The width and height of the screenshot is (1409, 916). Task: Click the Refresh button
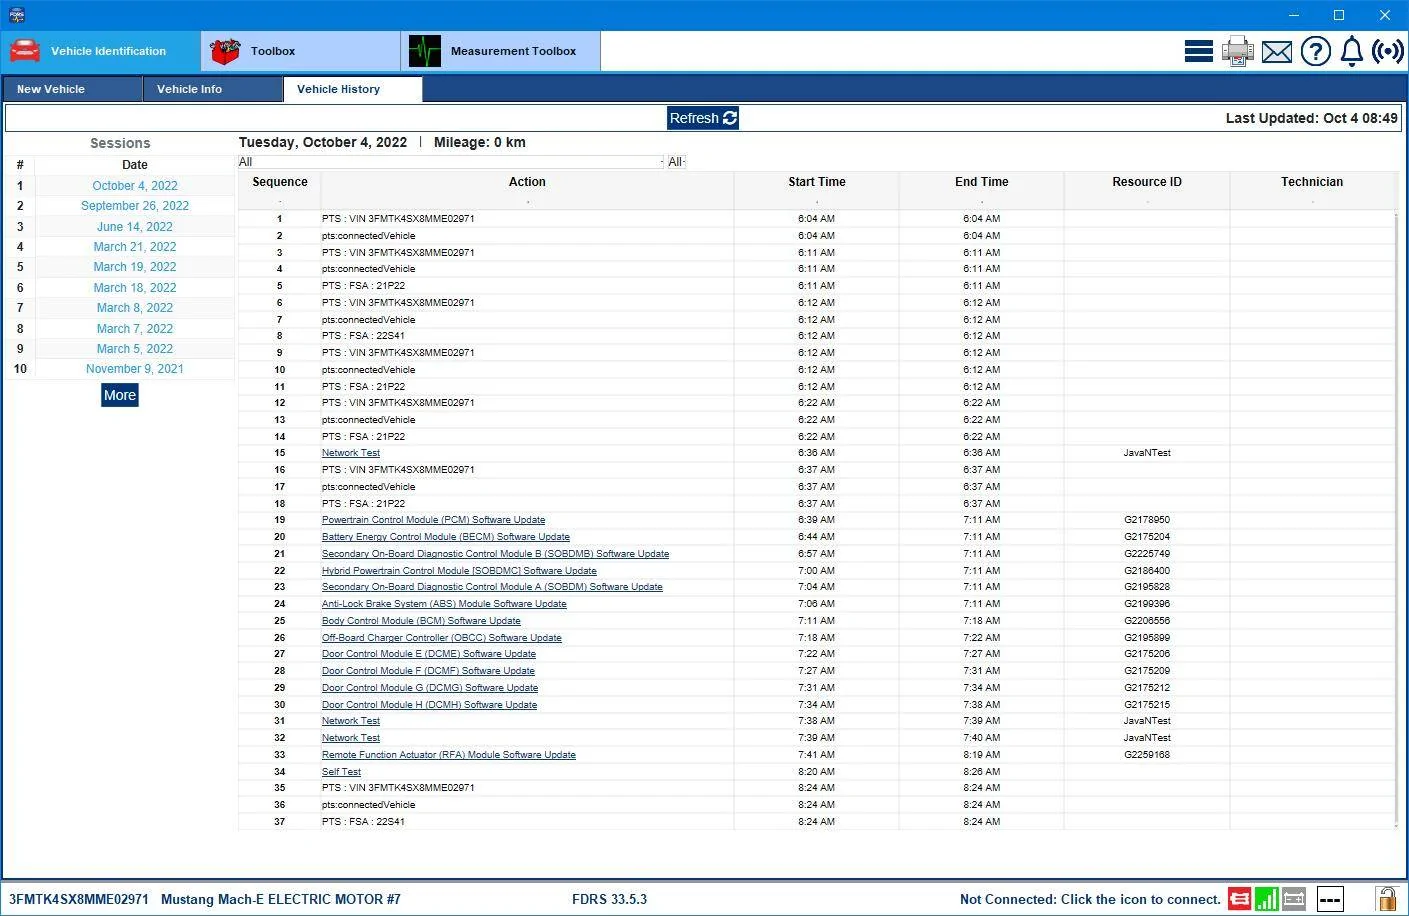[703, 118]
